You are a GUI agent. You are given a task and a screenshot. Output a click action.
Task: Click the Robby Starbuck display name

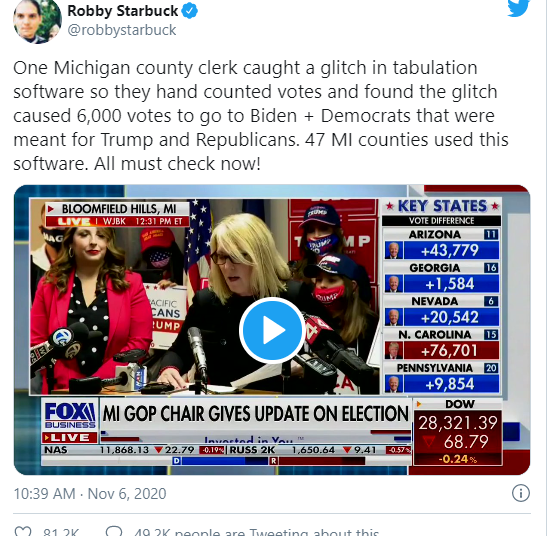(122, 11)
